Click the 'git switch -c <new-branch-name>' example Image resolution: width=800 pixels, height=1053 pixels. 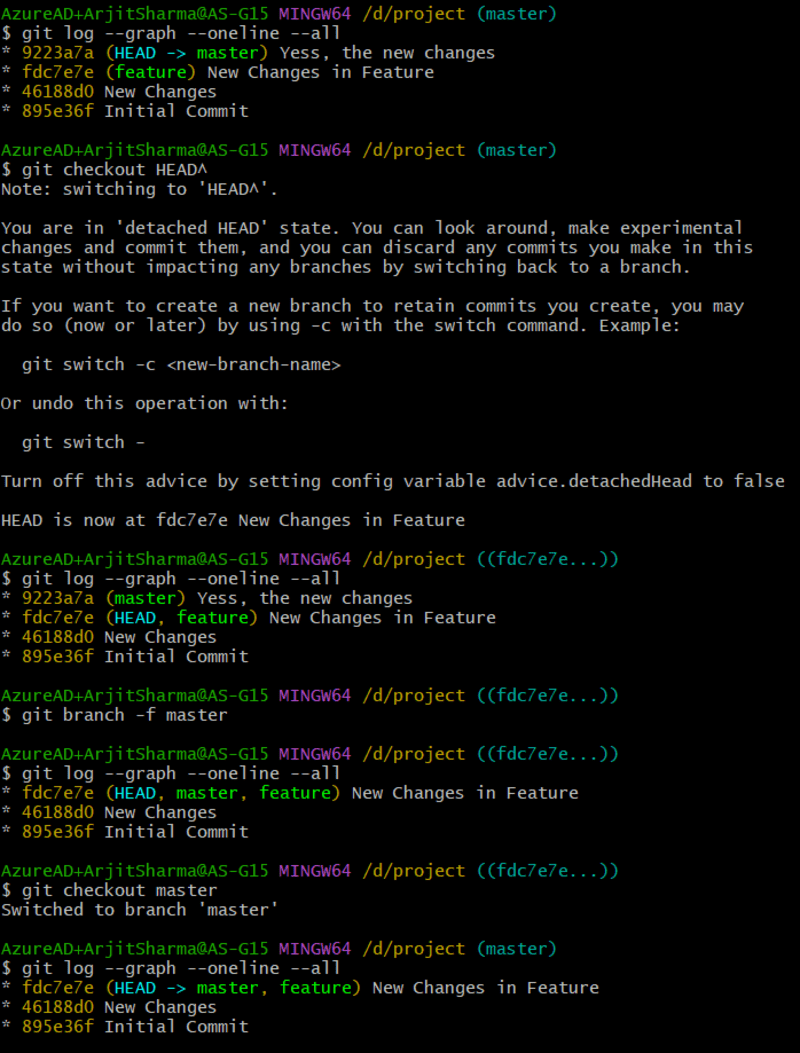coord(181,365)
